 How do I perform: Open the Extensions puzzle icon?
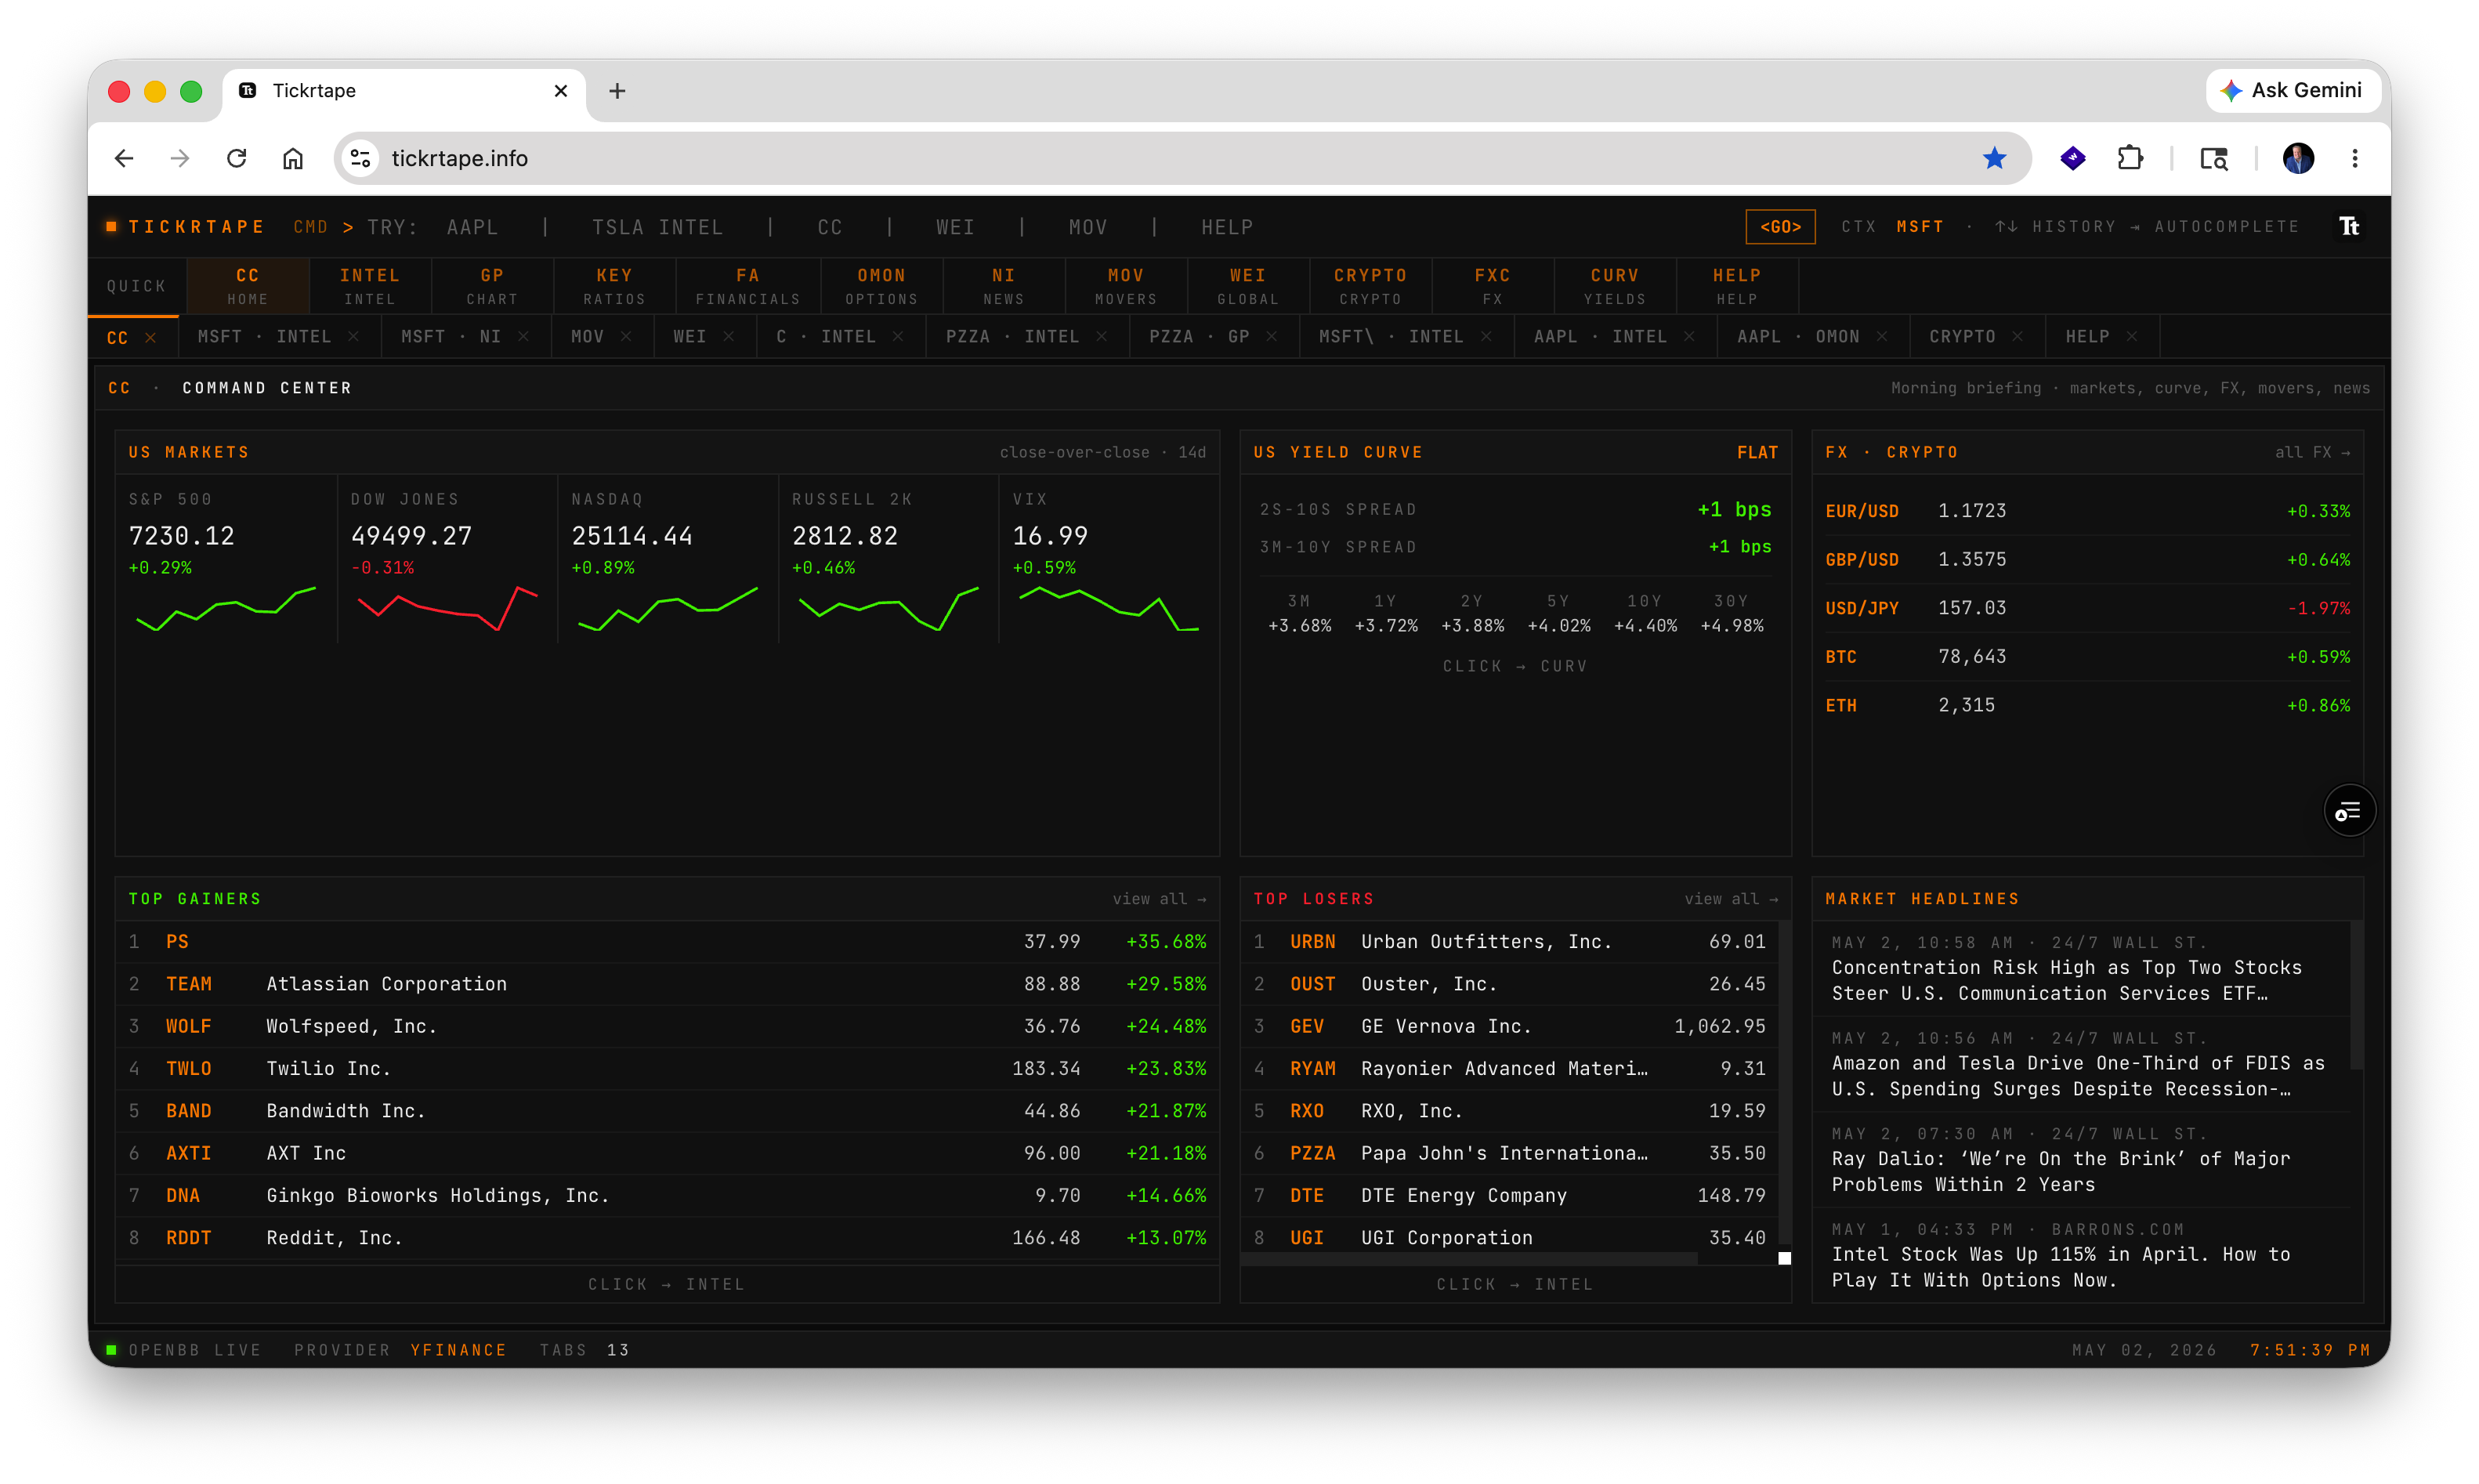tap(2130, 158)
